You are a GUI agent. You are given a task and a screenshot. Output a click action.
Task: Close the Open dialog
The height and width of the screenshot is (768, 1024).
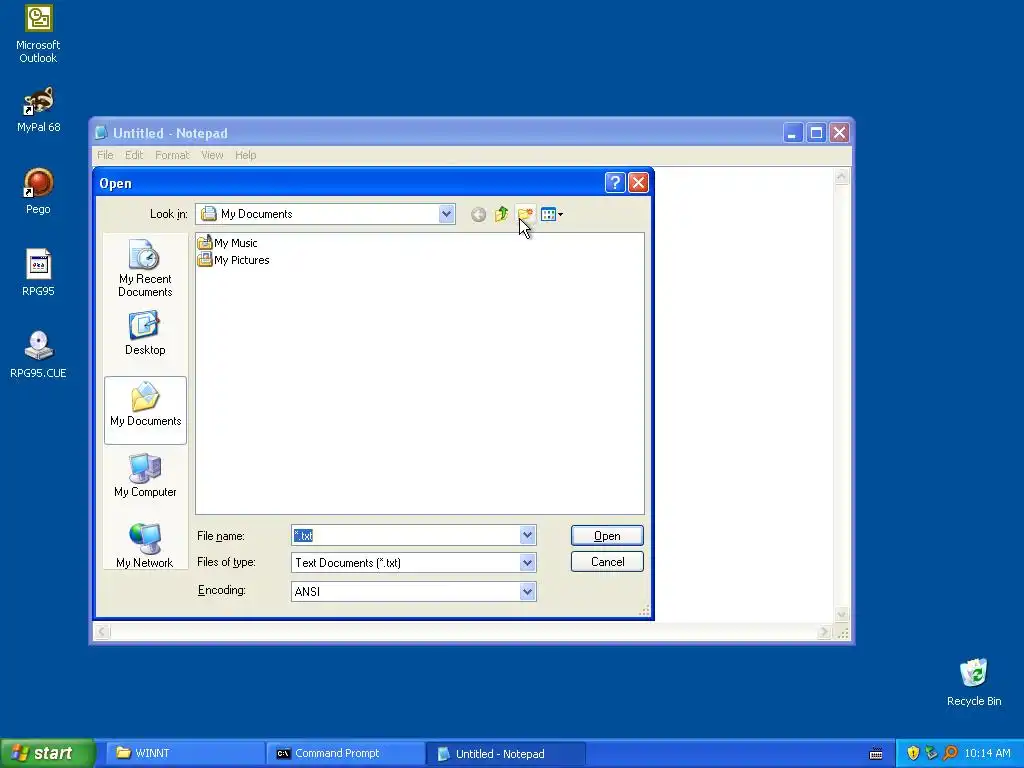(638, 183)
